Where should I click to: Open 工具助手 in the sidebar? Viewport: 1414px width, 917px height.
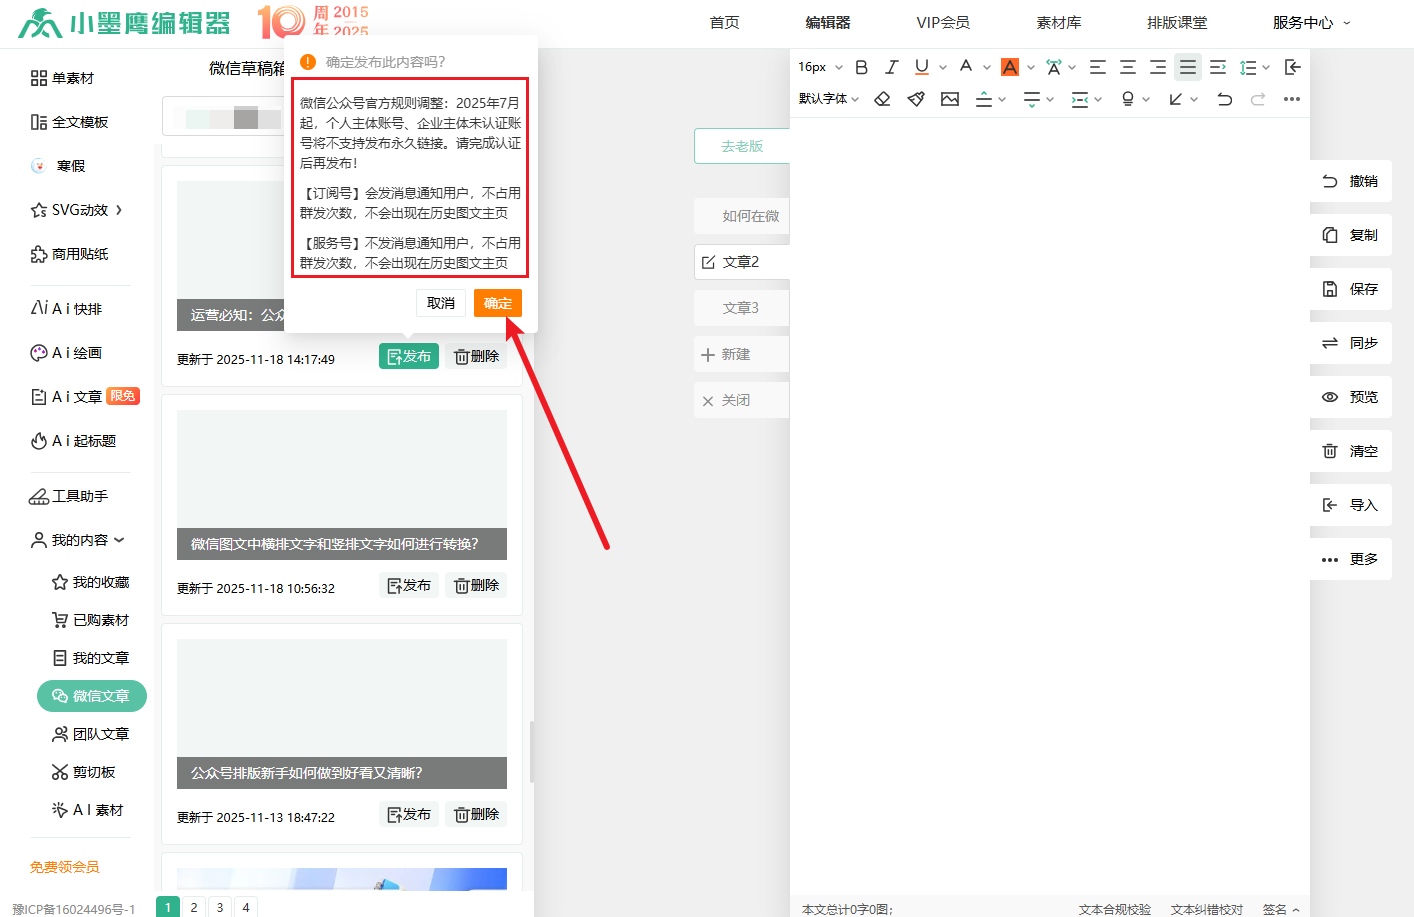[x=69, y=496]
